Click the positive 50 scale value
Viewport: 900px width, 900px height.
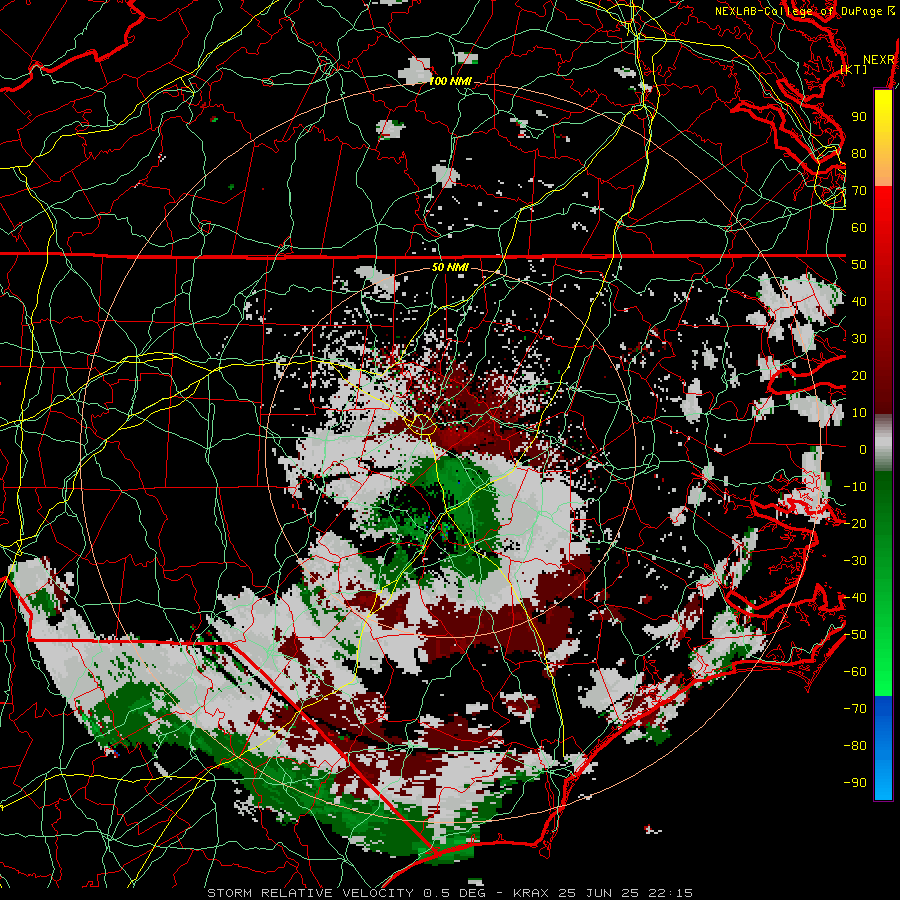tap(859, 265)
